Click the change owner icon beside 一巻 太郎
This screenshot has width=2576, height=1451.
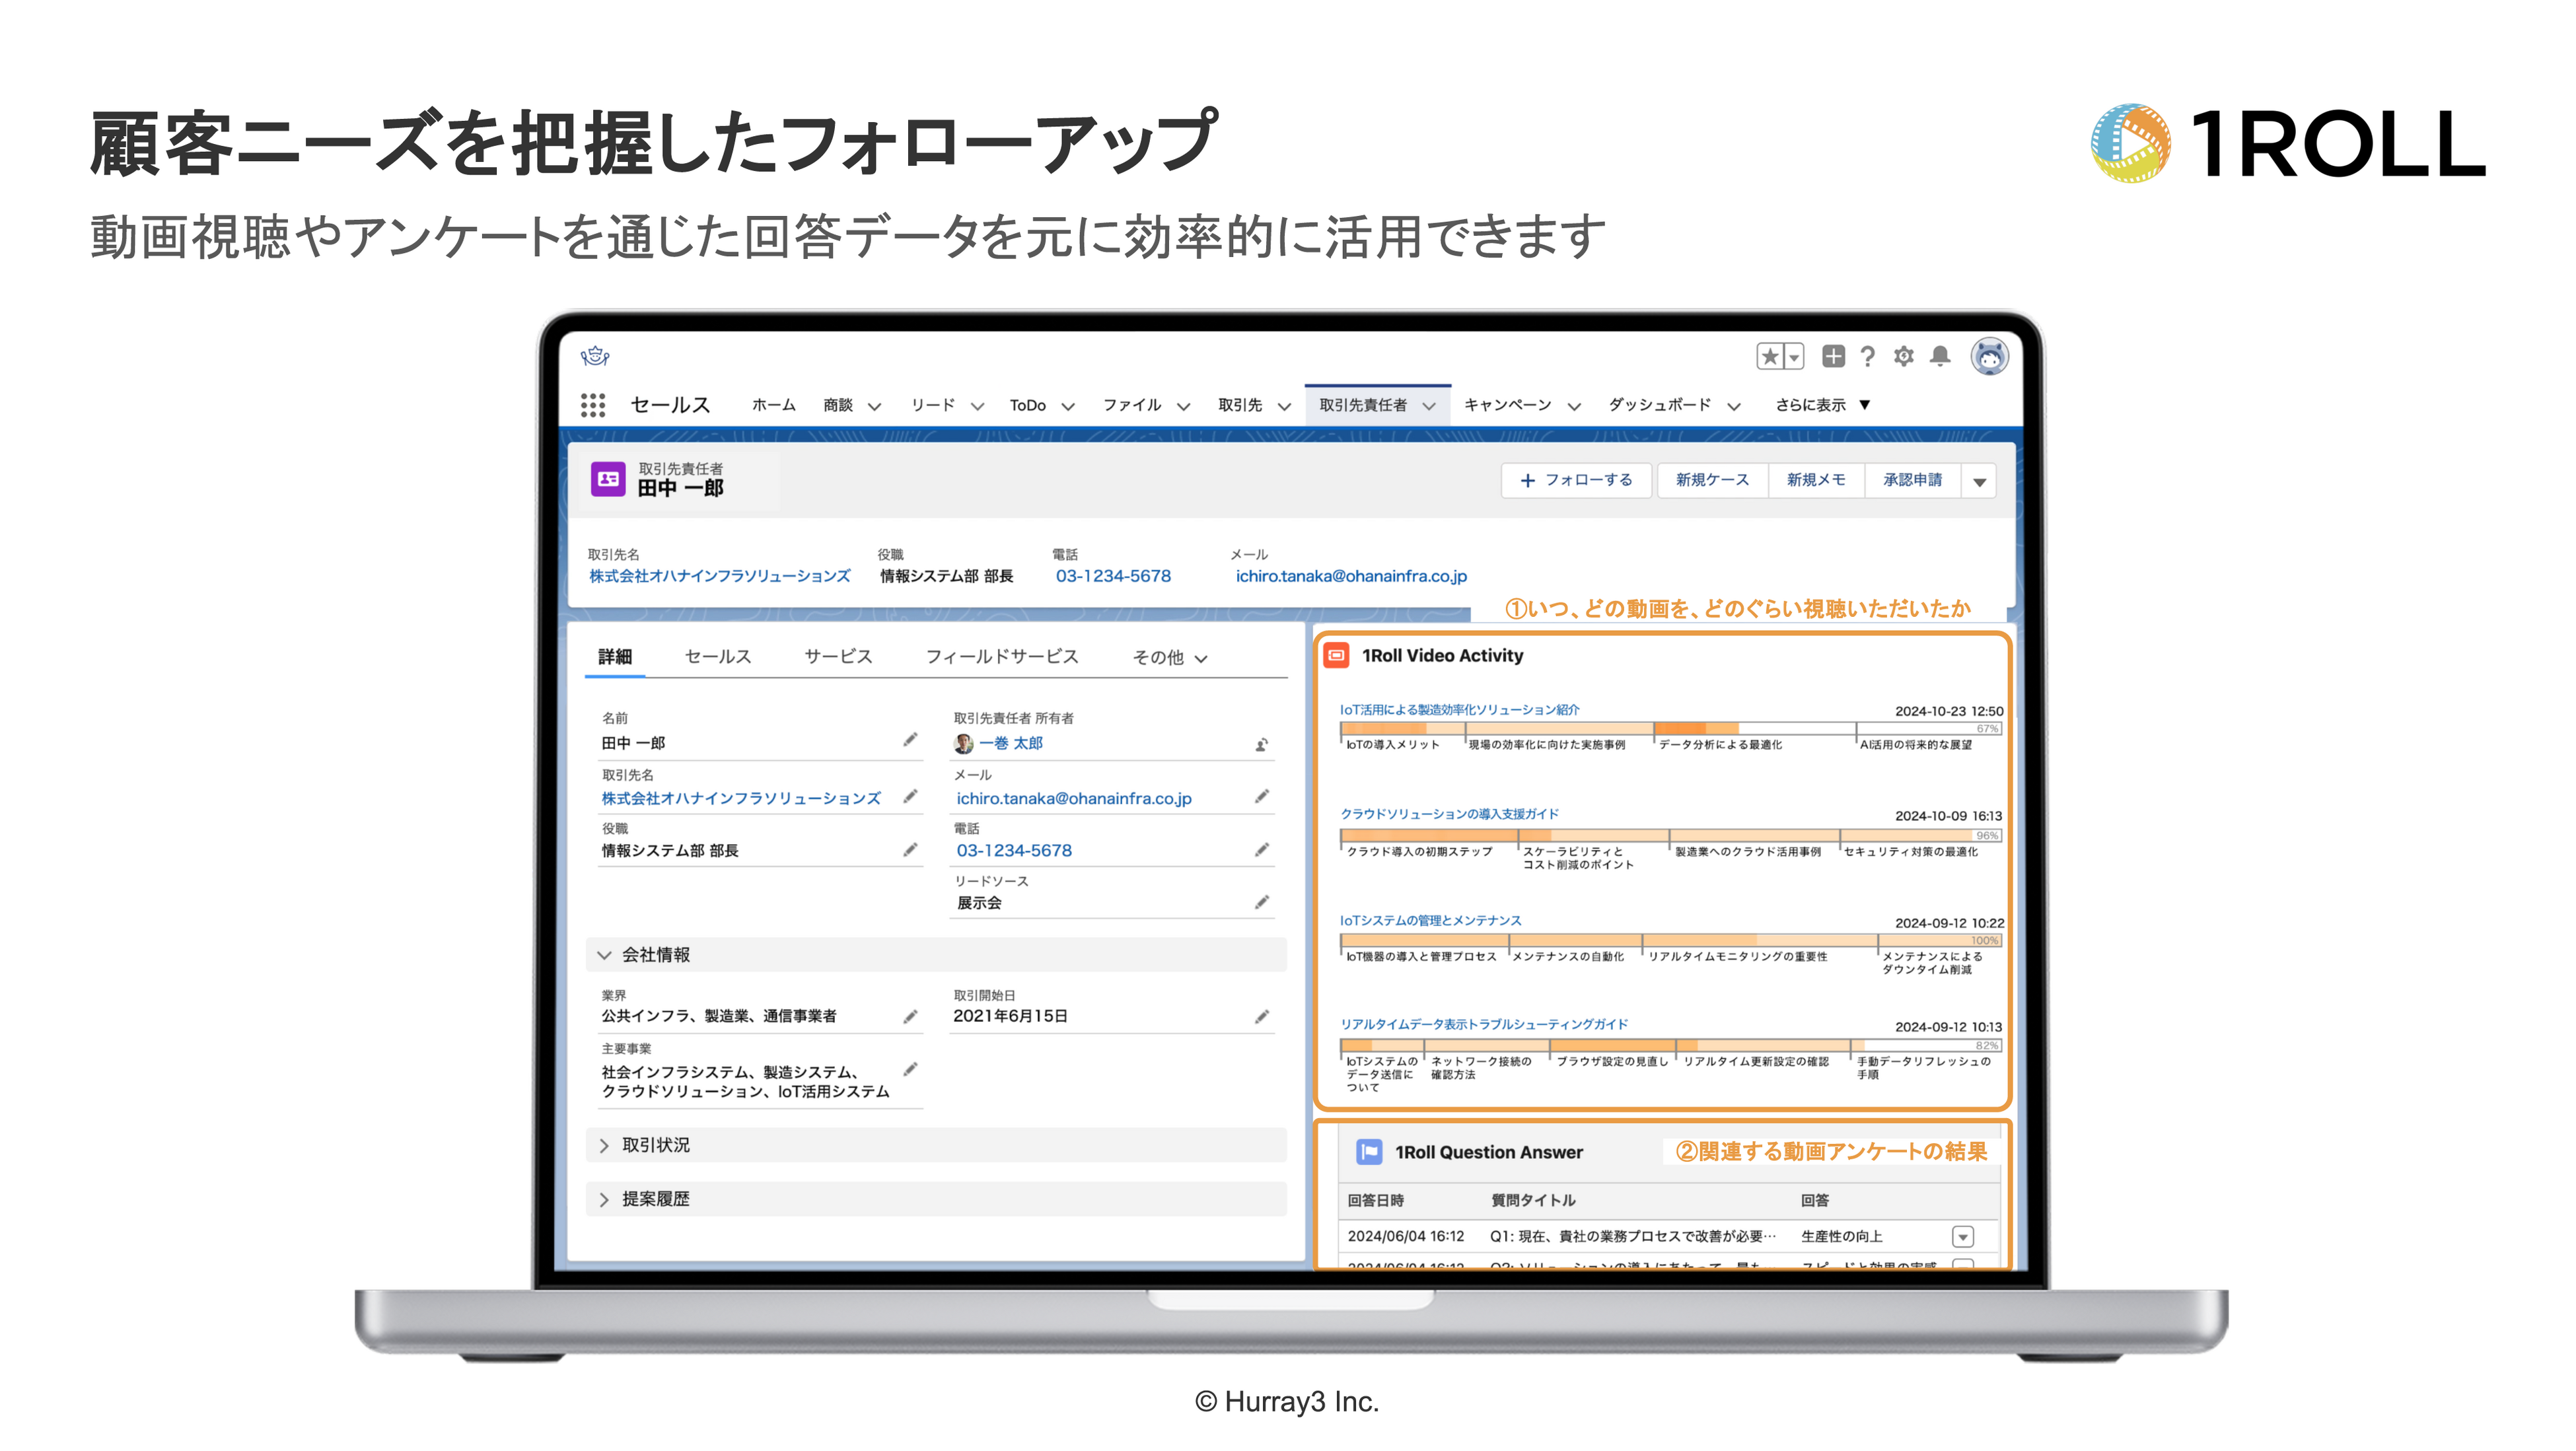pos(1262,744)
